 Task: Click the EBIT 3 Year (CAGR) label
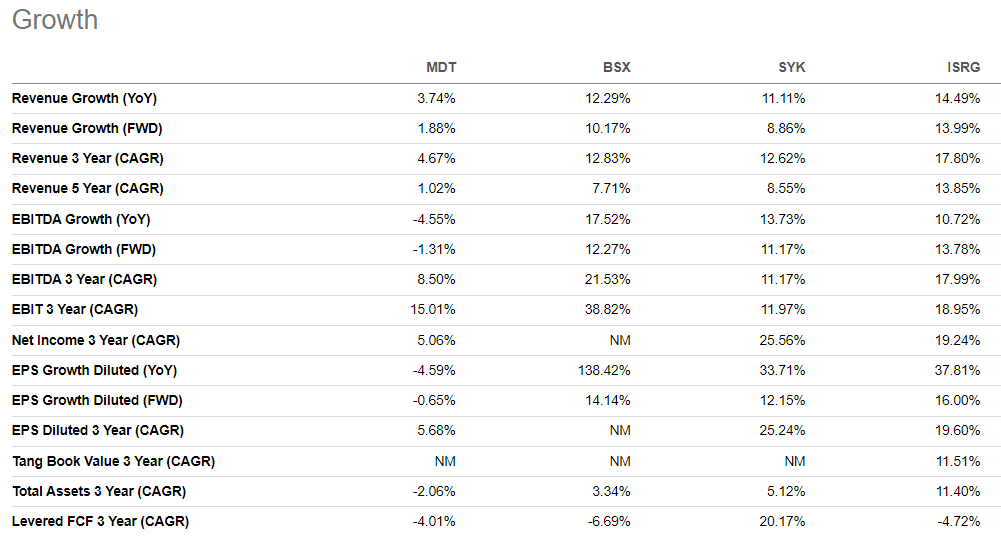point(75,310)
